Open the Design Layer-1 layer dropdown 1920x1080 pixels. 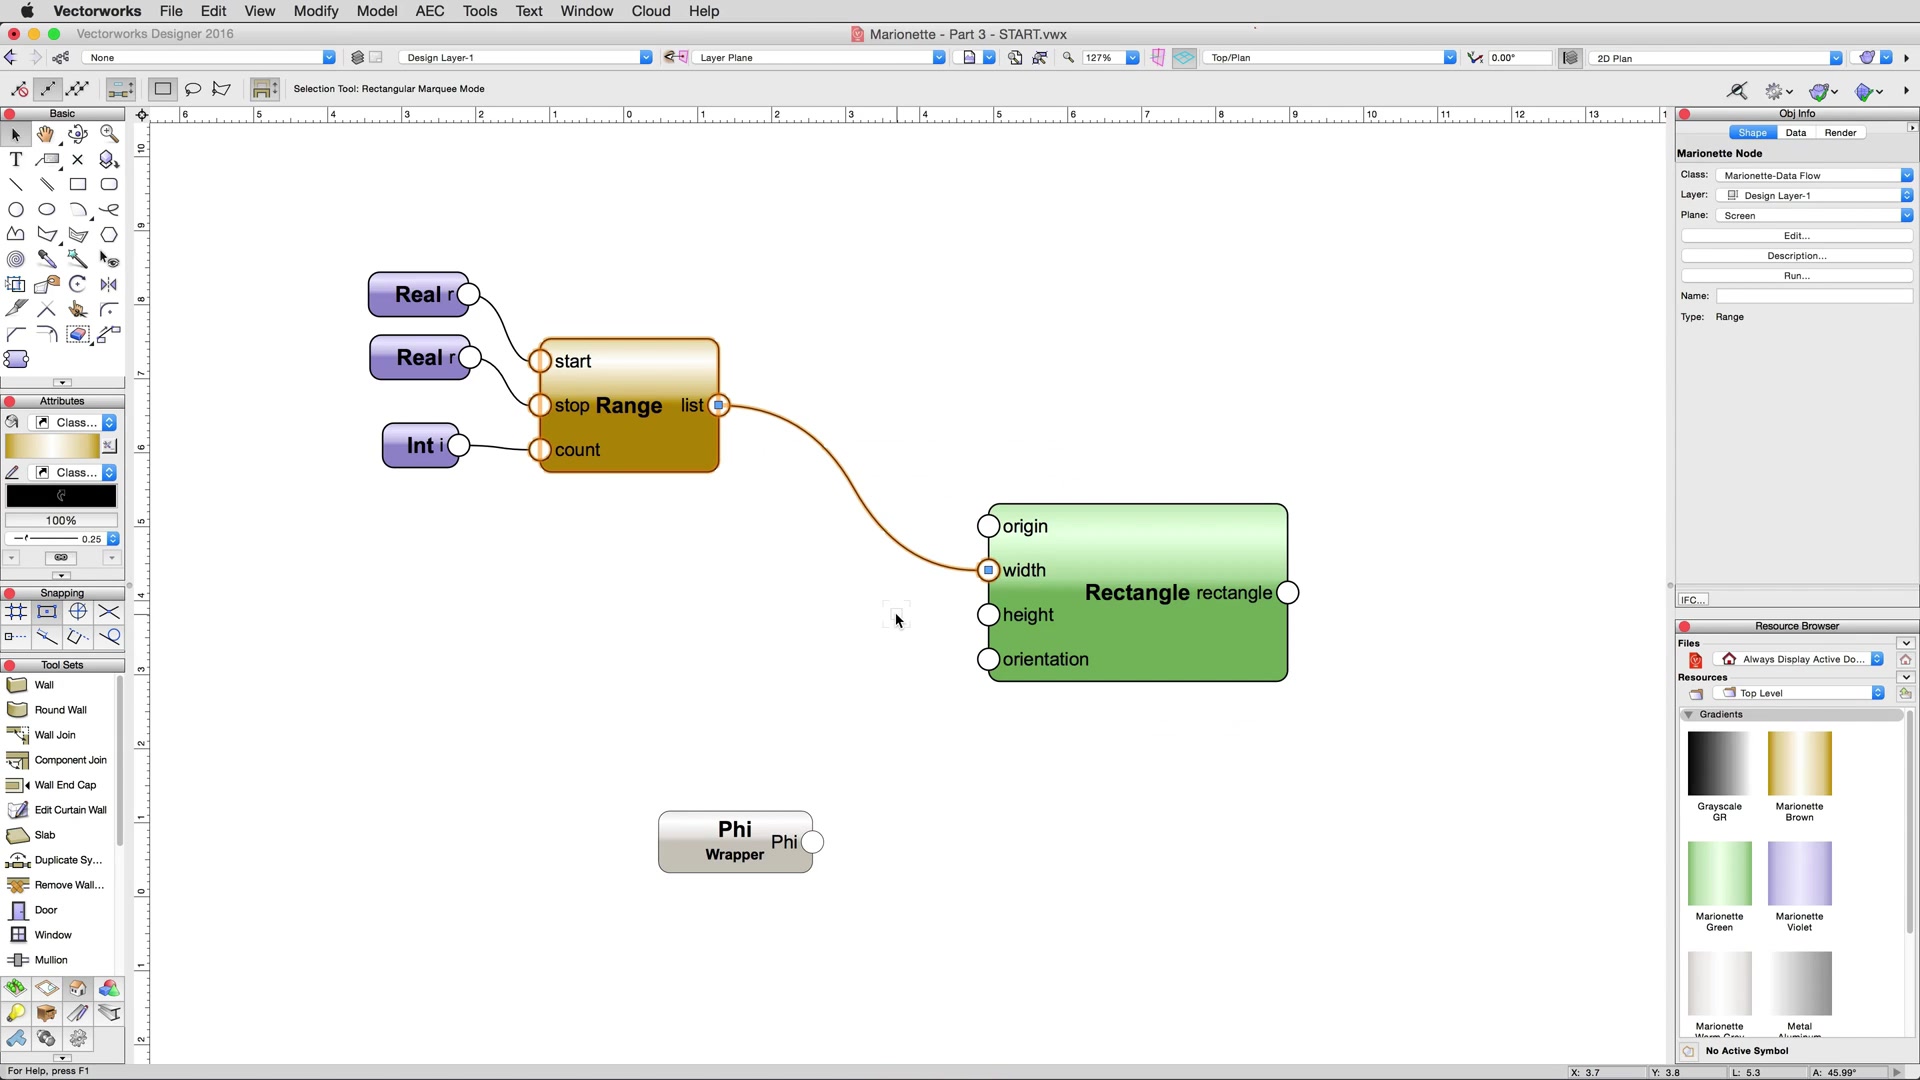pos(526,58)
